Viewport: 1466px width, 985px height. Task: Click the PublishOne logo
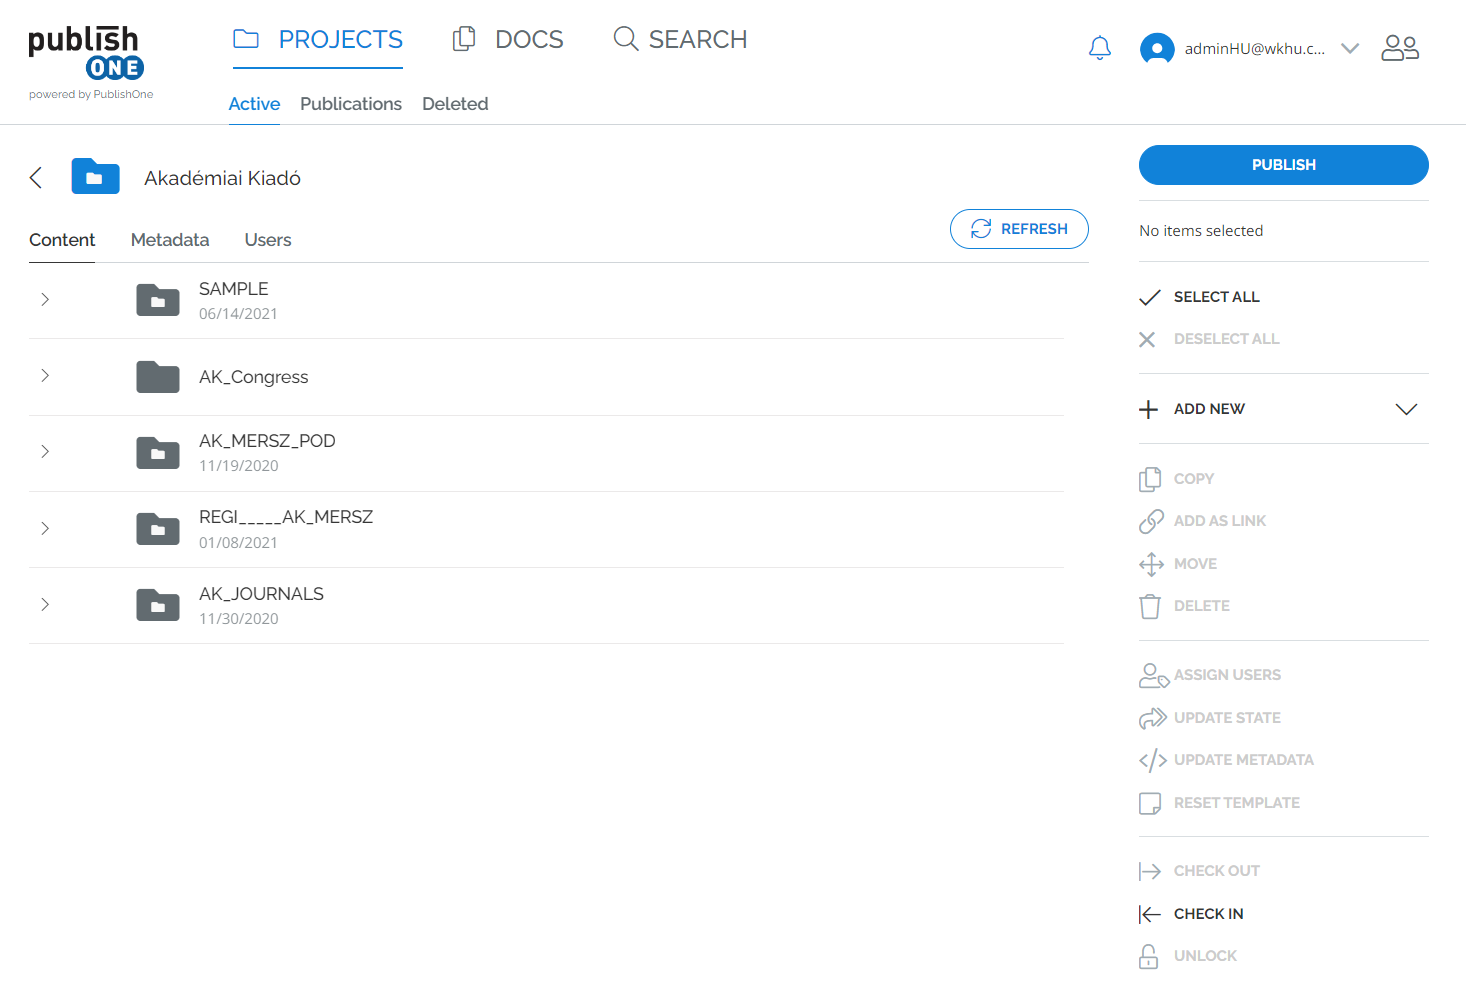[x=88, y=62]
